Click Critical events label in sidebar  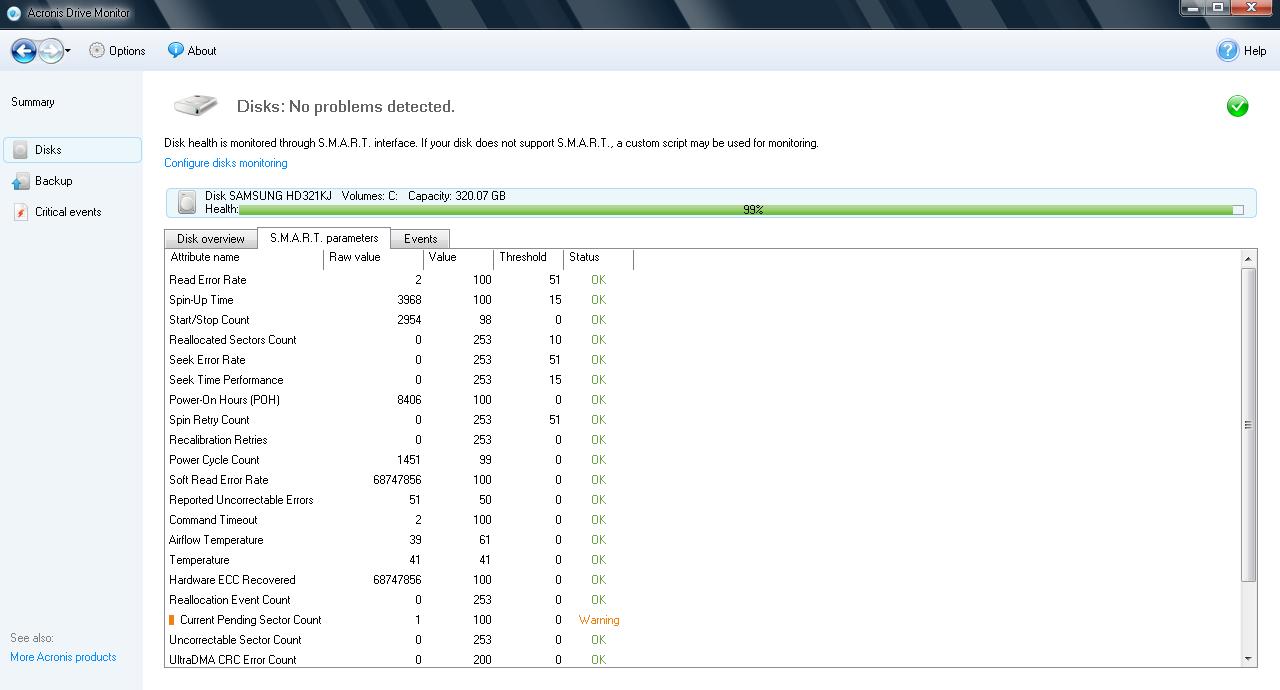coord(68,212)
